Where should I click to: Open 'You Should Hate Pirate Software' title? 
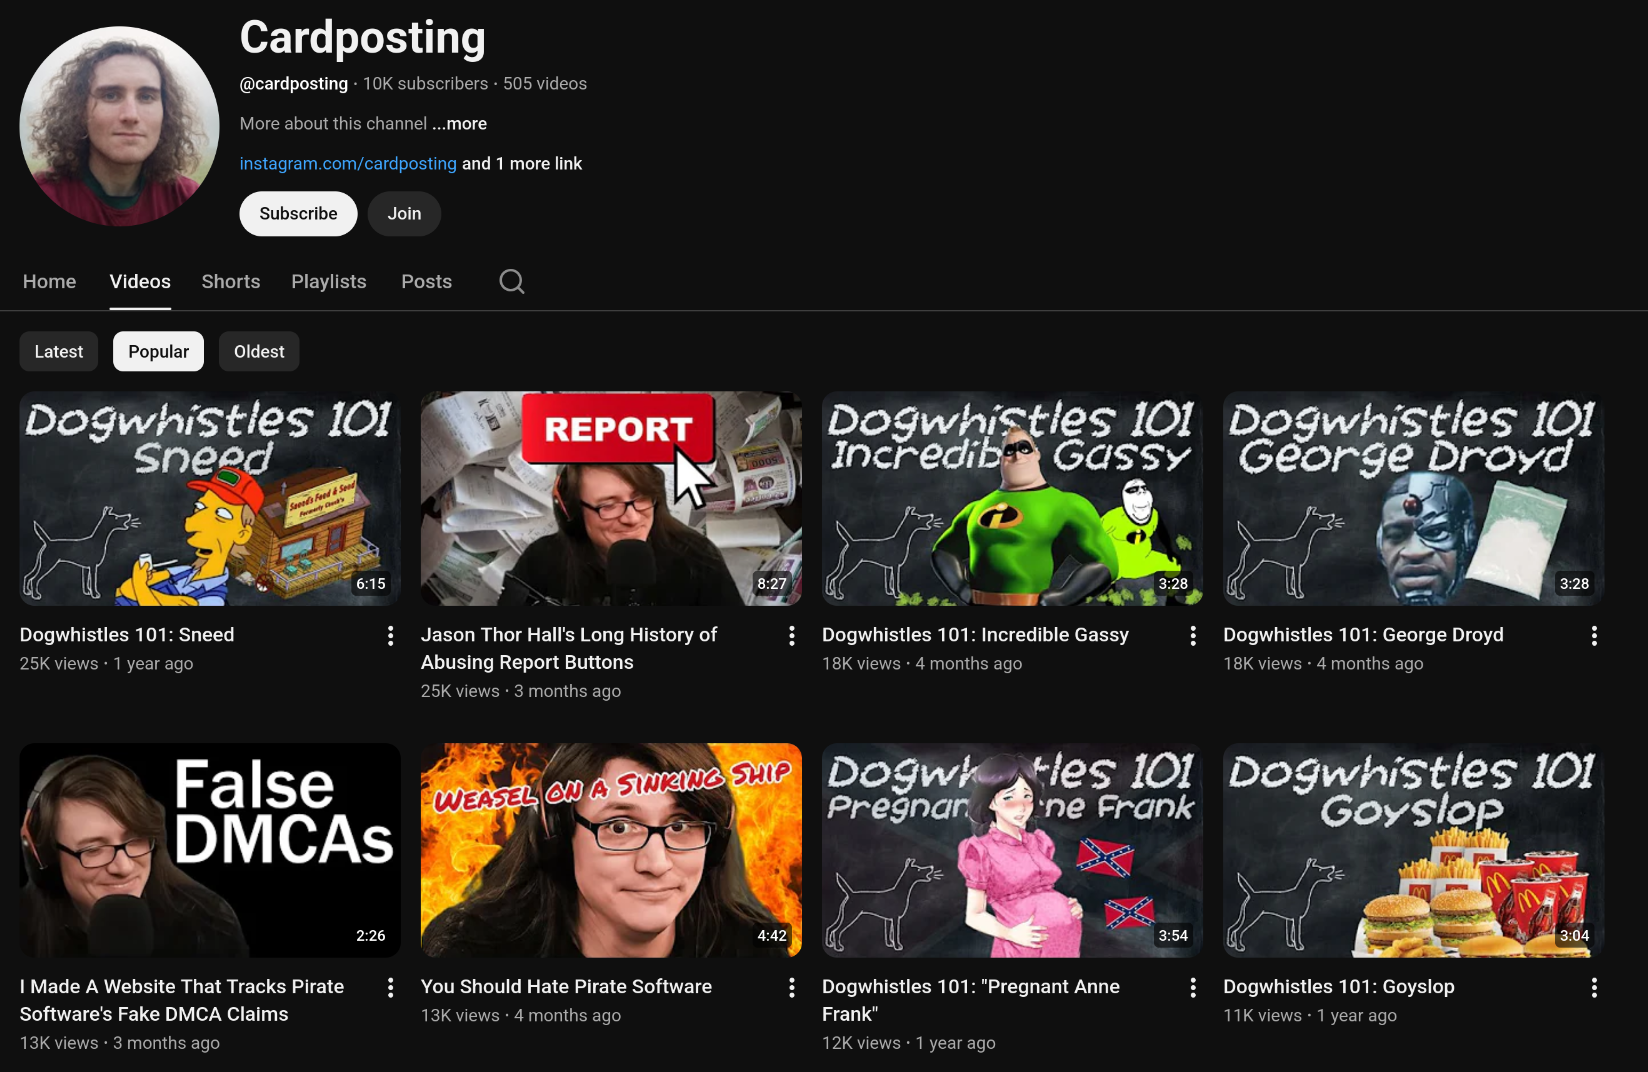click(x=566, y=987)
